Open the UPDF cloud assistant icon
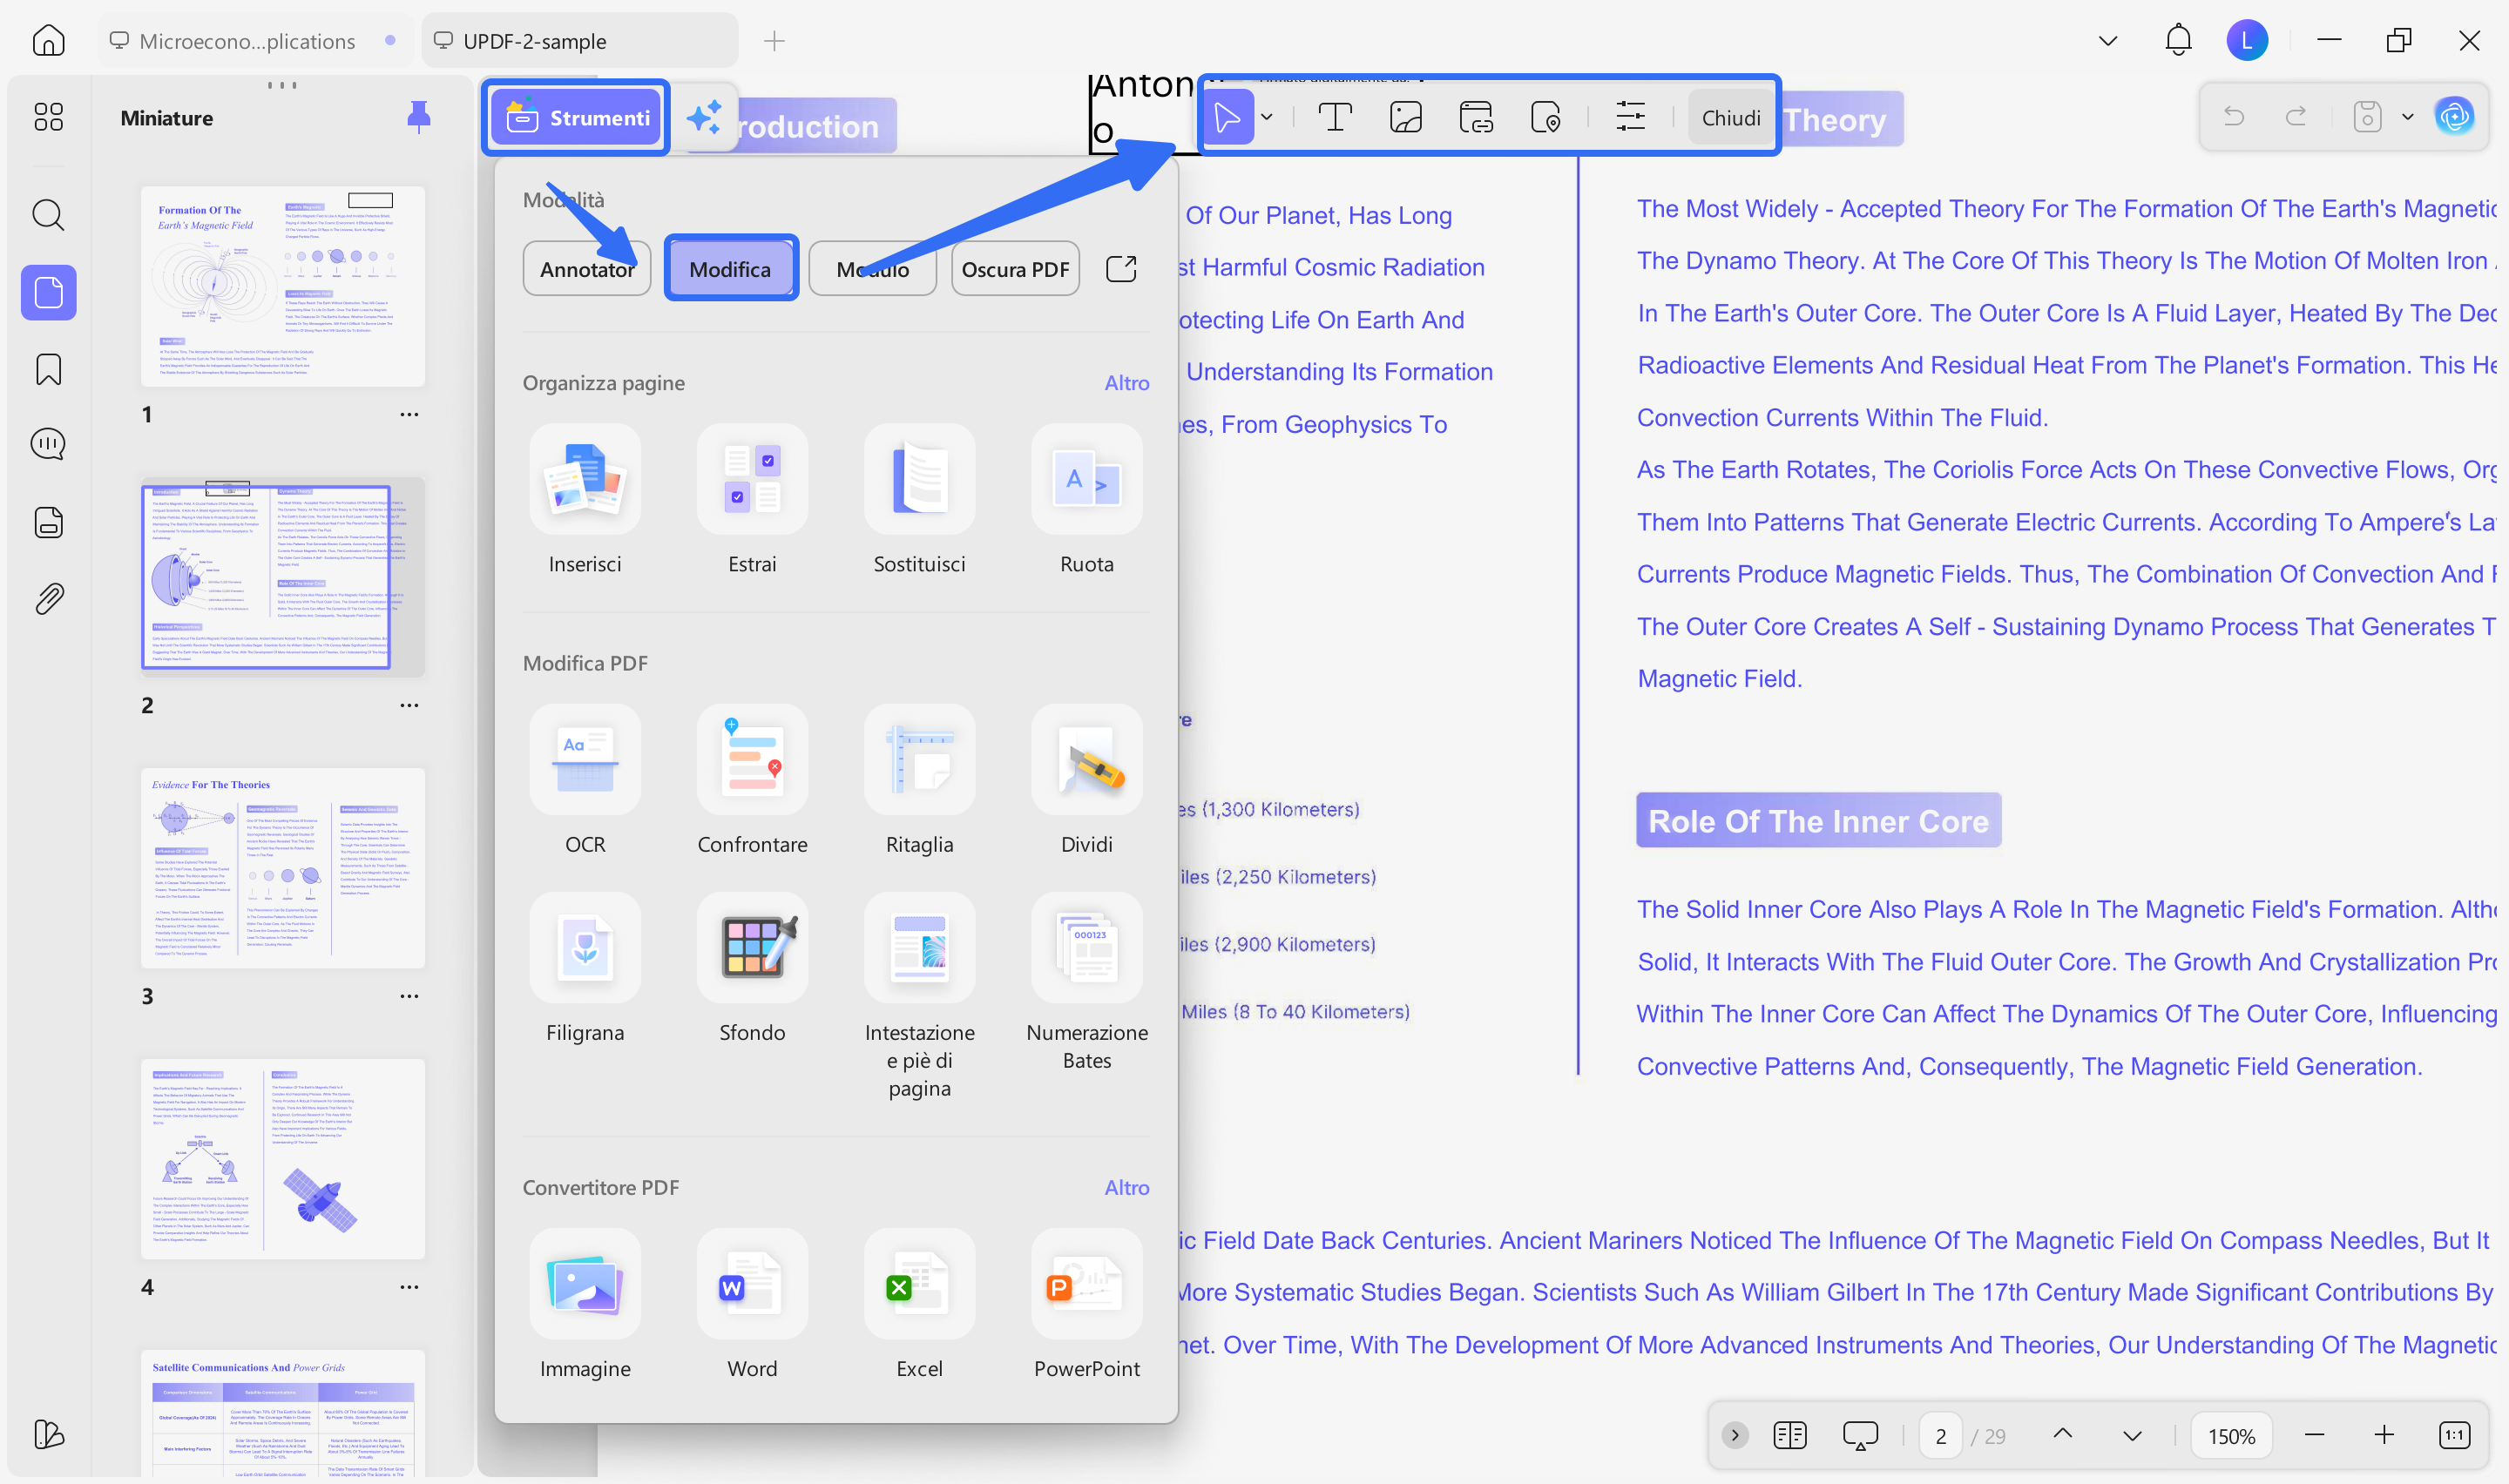This screenshot has height=1484, width=2509. (x=2454, y=117)
